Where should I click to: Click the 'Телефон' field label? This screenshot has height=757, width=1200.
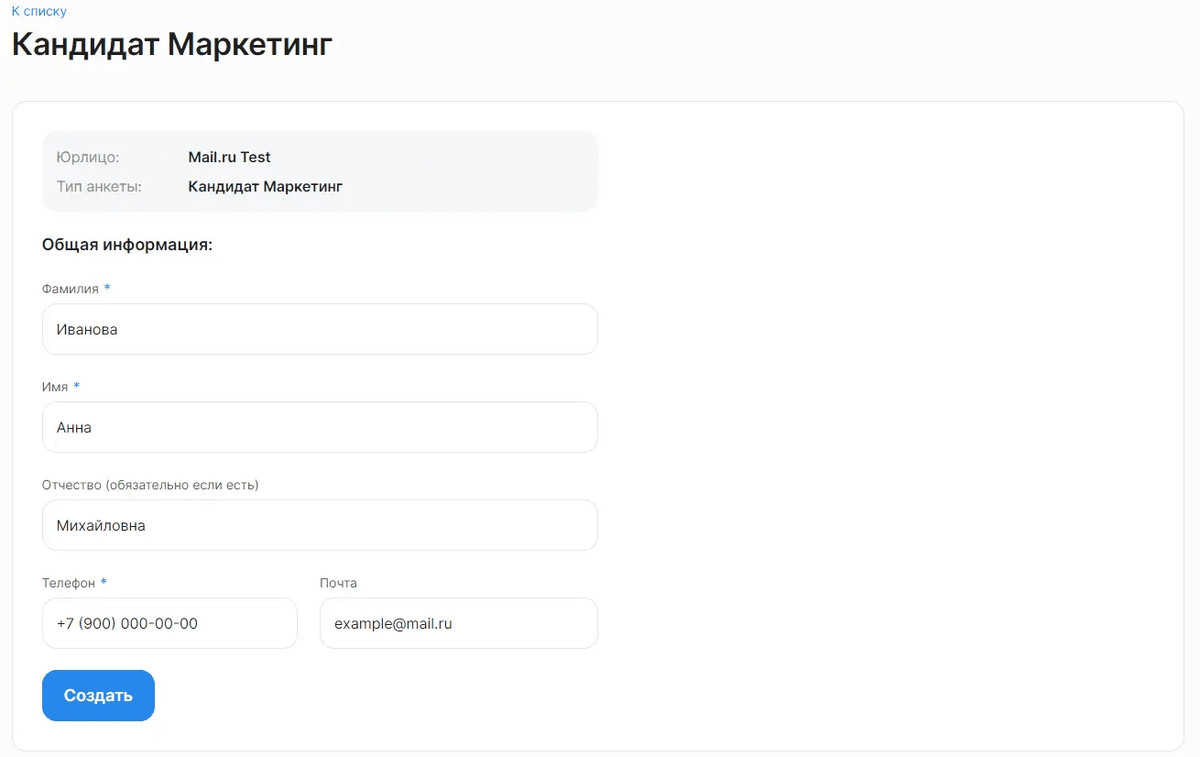[68, 583]
